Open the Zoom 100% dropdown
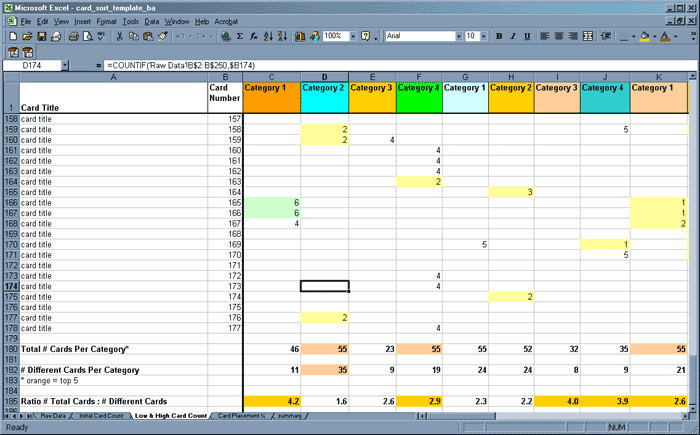 (x=350, y=36)
